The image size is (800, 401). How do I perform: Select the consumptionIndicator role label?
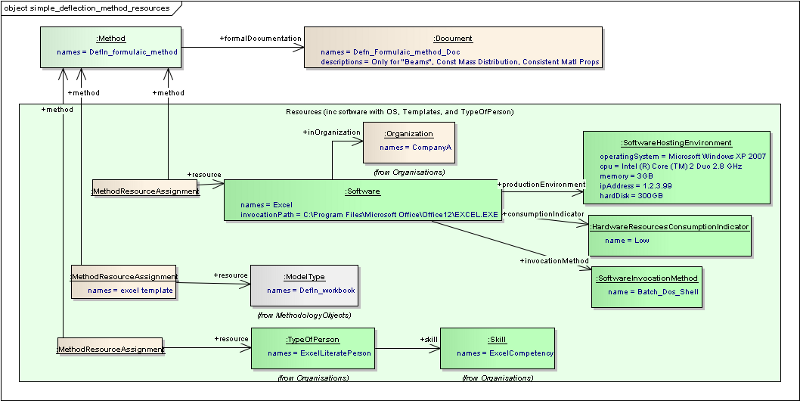click(544, 214)
